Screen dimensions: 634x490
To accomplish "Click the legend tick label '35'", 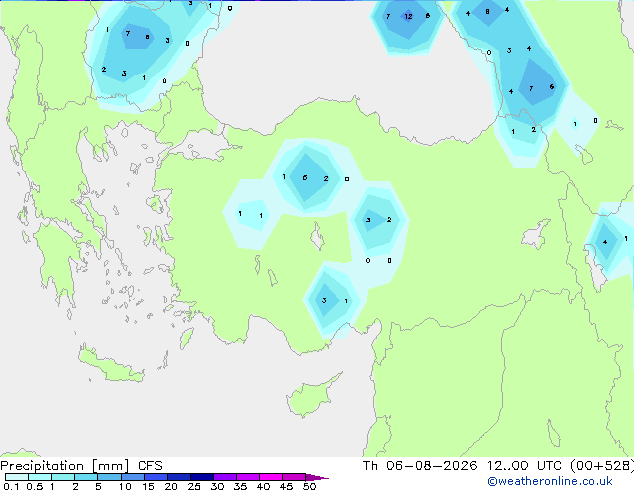I will [x=240, y=486].
